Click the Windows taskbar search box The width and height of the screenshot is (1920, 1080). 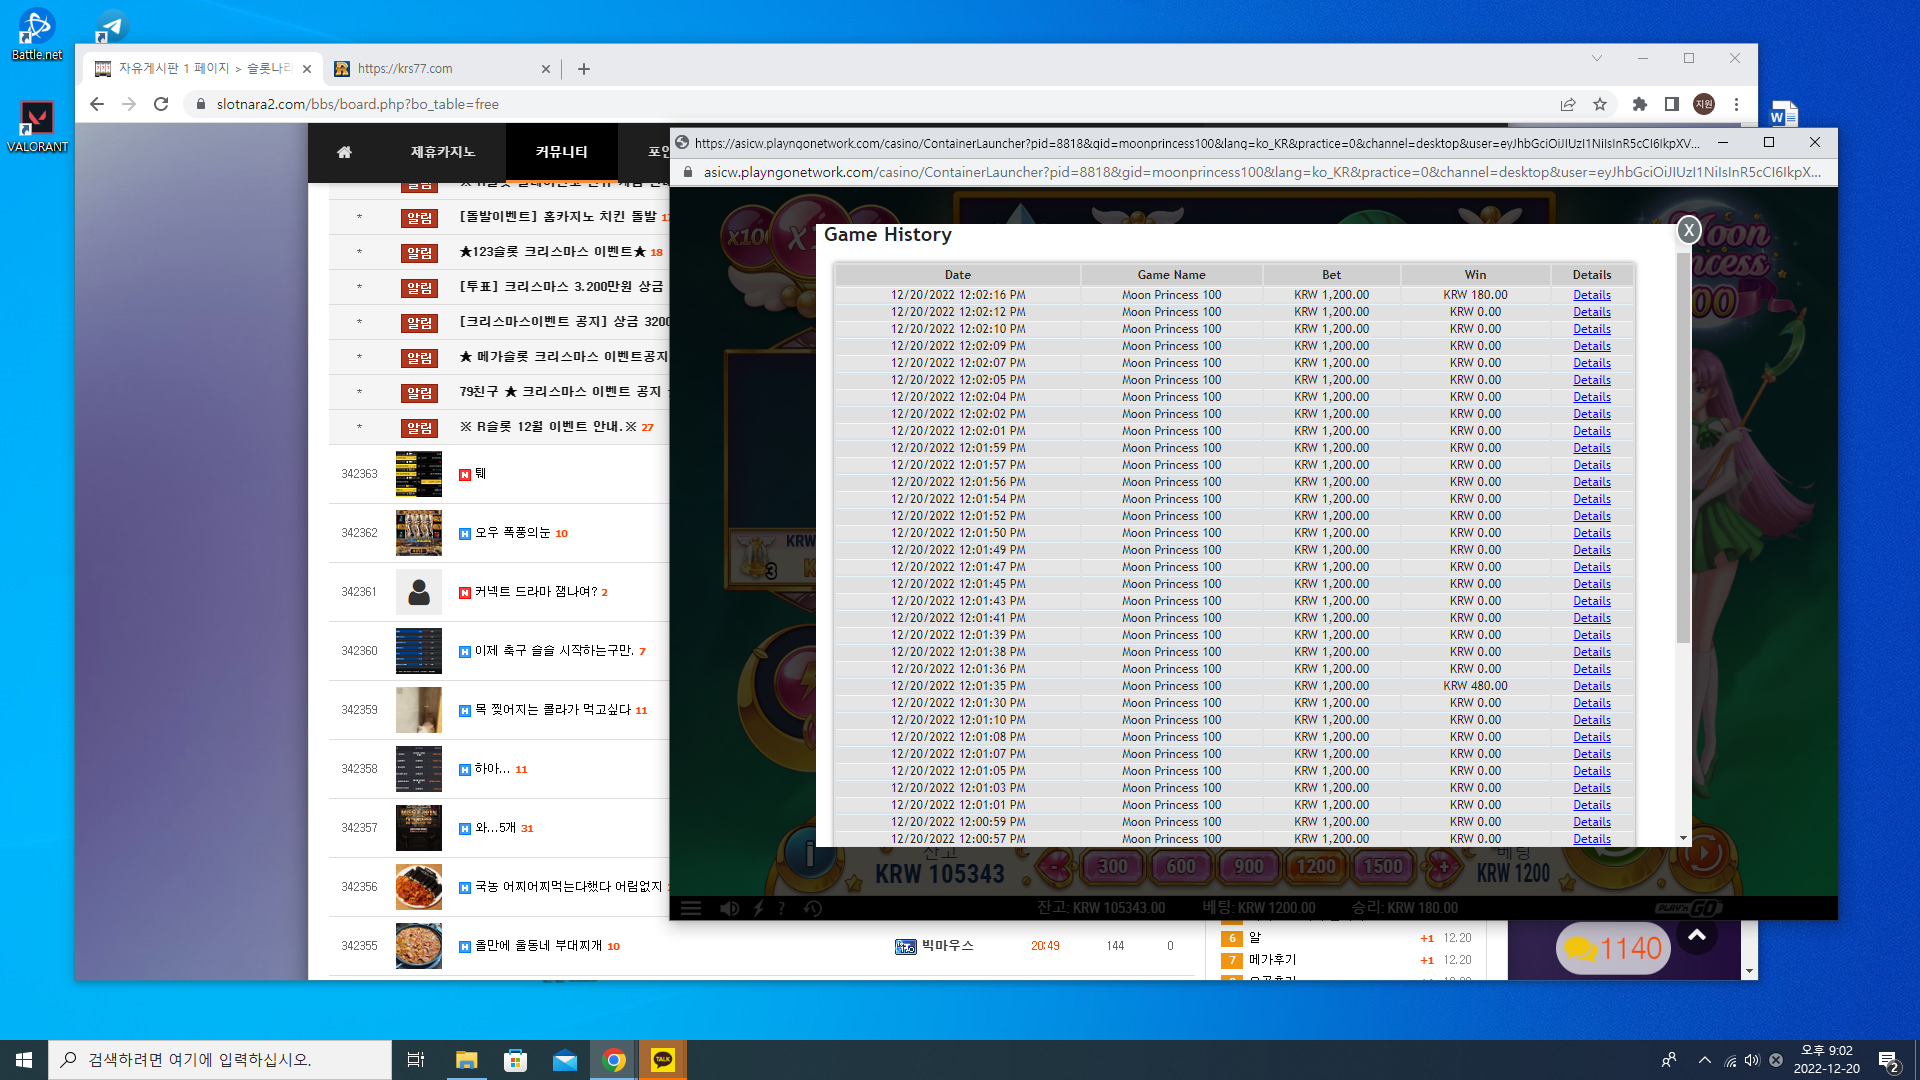coord(220,1060)
